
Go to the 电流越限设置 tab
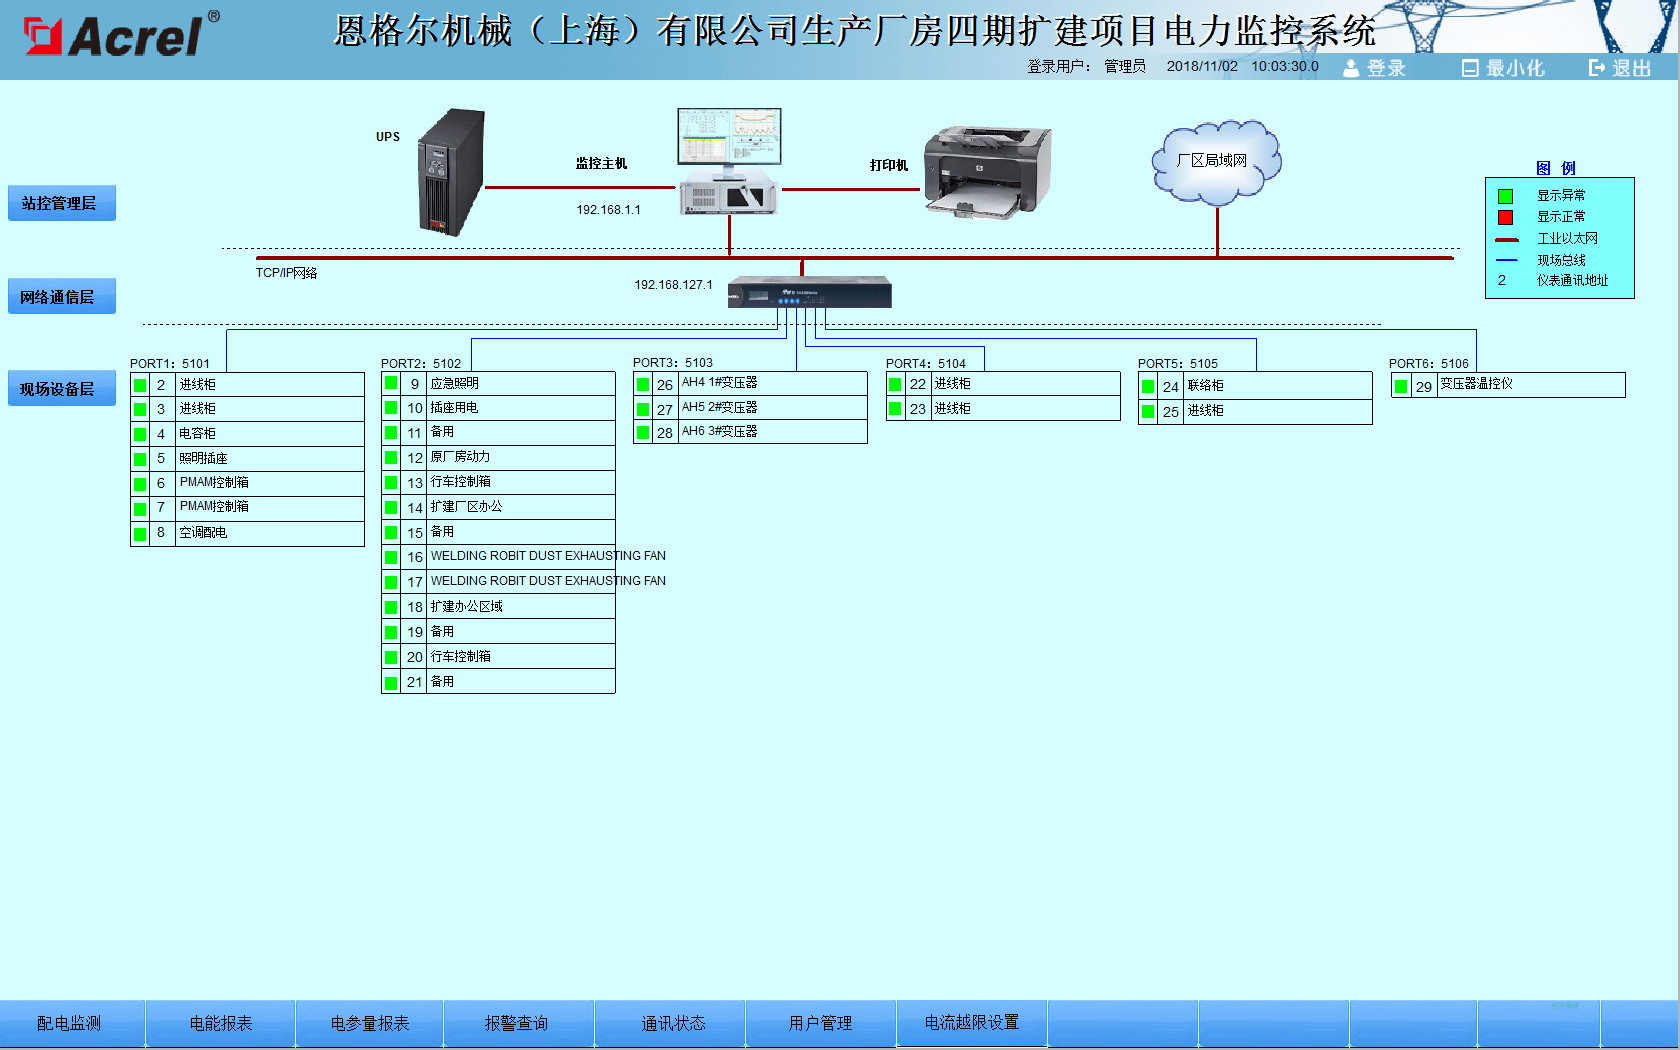pos(971,1022)
